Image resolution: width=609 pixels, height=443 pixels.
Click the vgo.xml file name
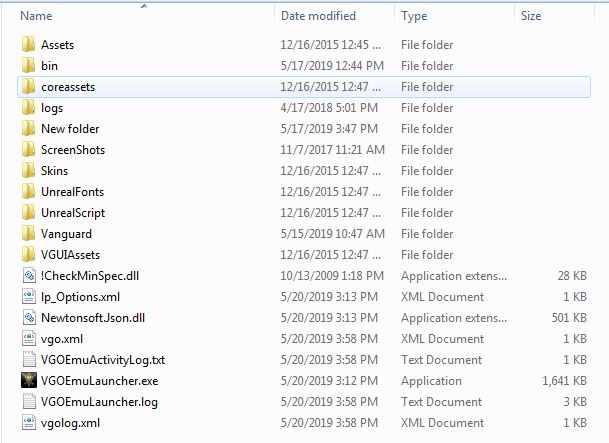(x=62, y=339)
